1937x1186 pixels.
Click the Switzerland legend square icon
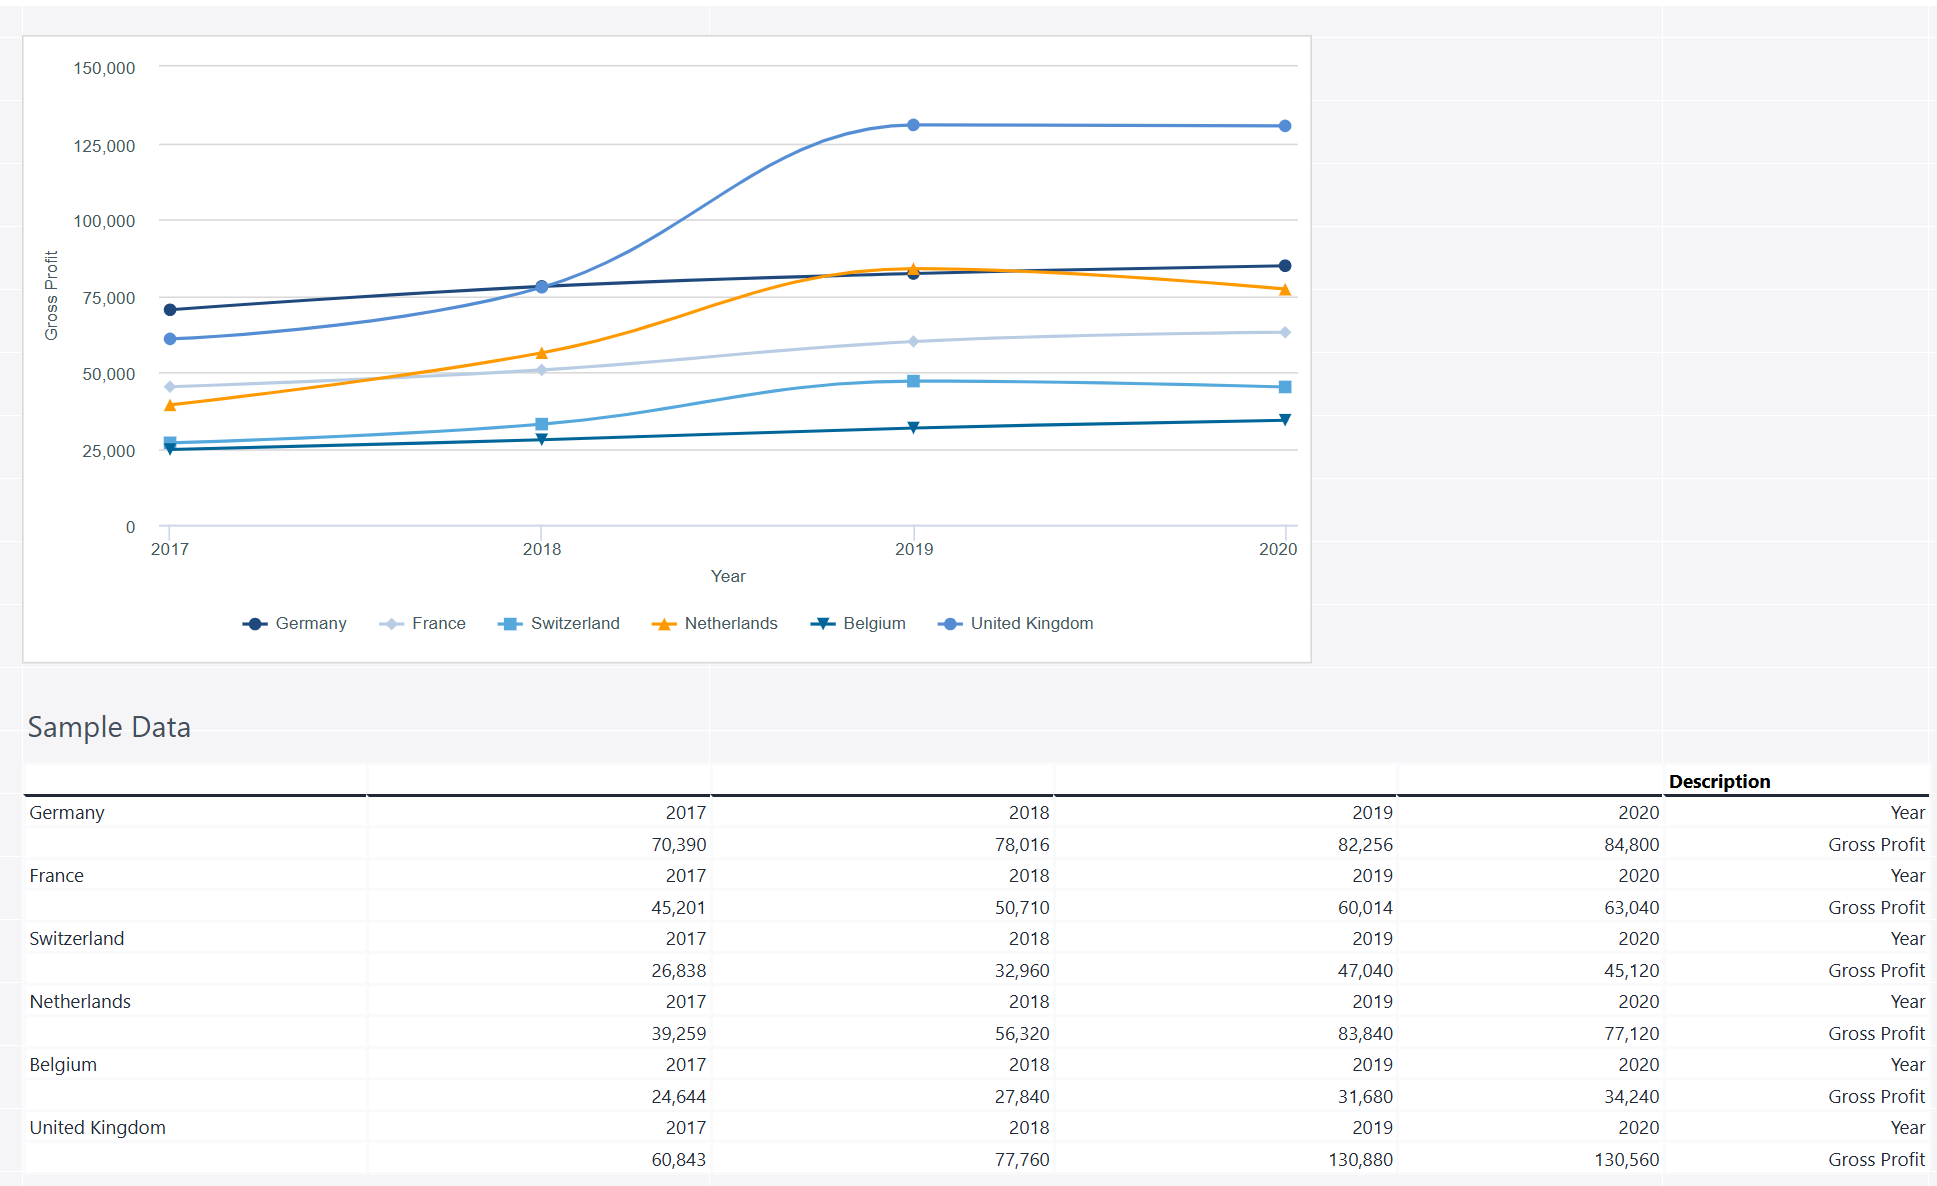click(x=510, y=624)
